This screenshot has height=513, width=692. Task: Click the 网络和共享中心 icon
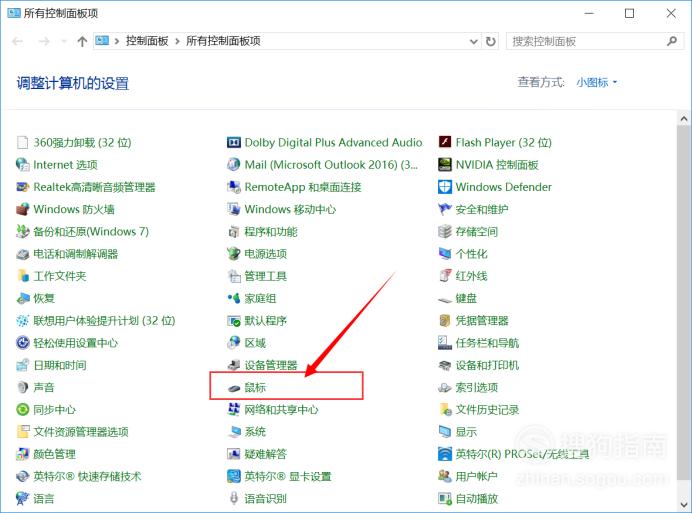click(x=233, y=409)
